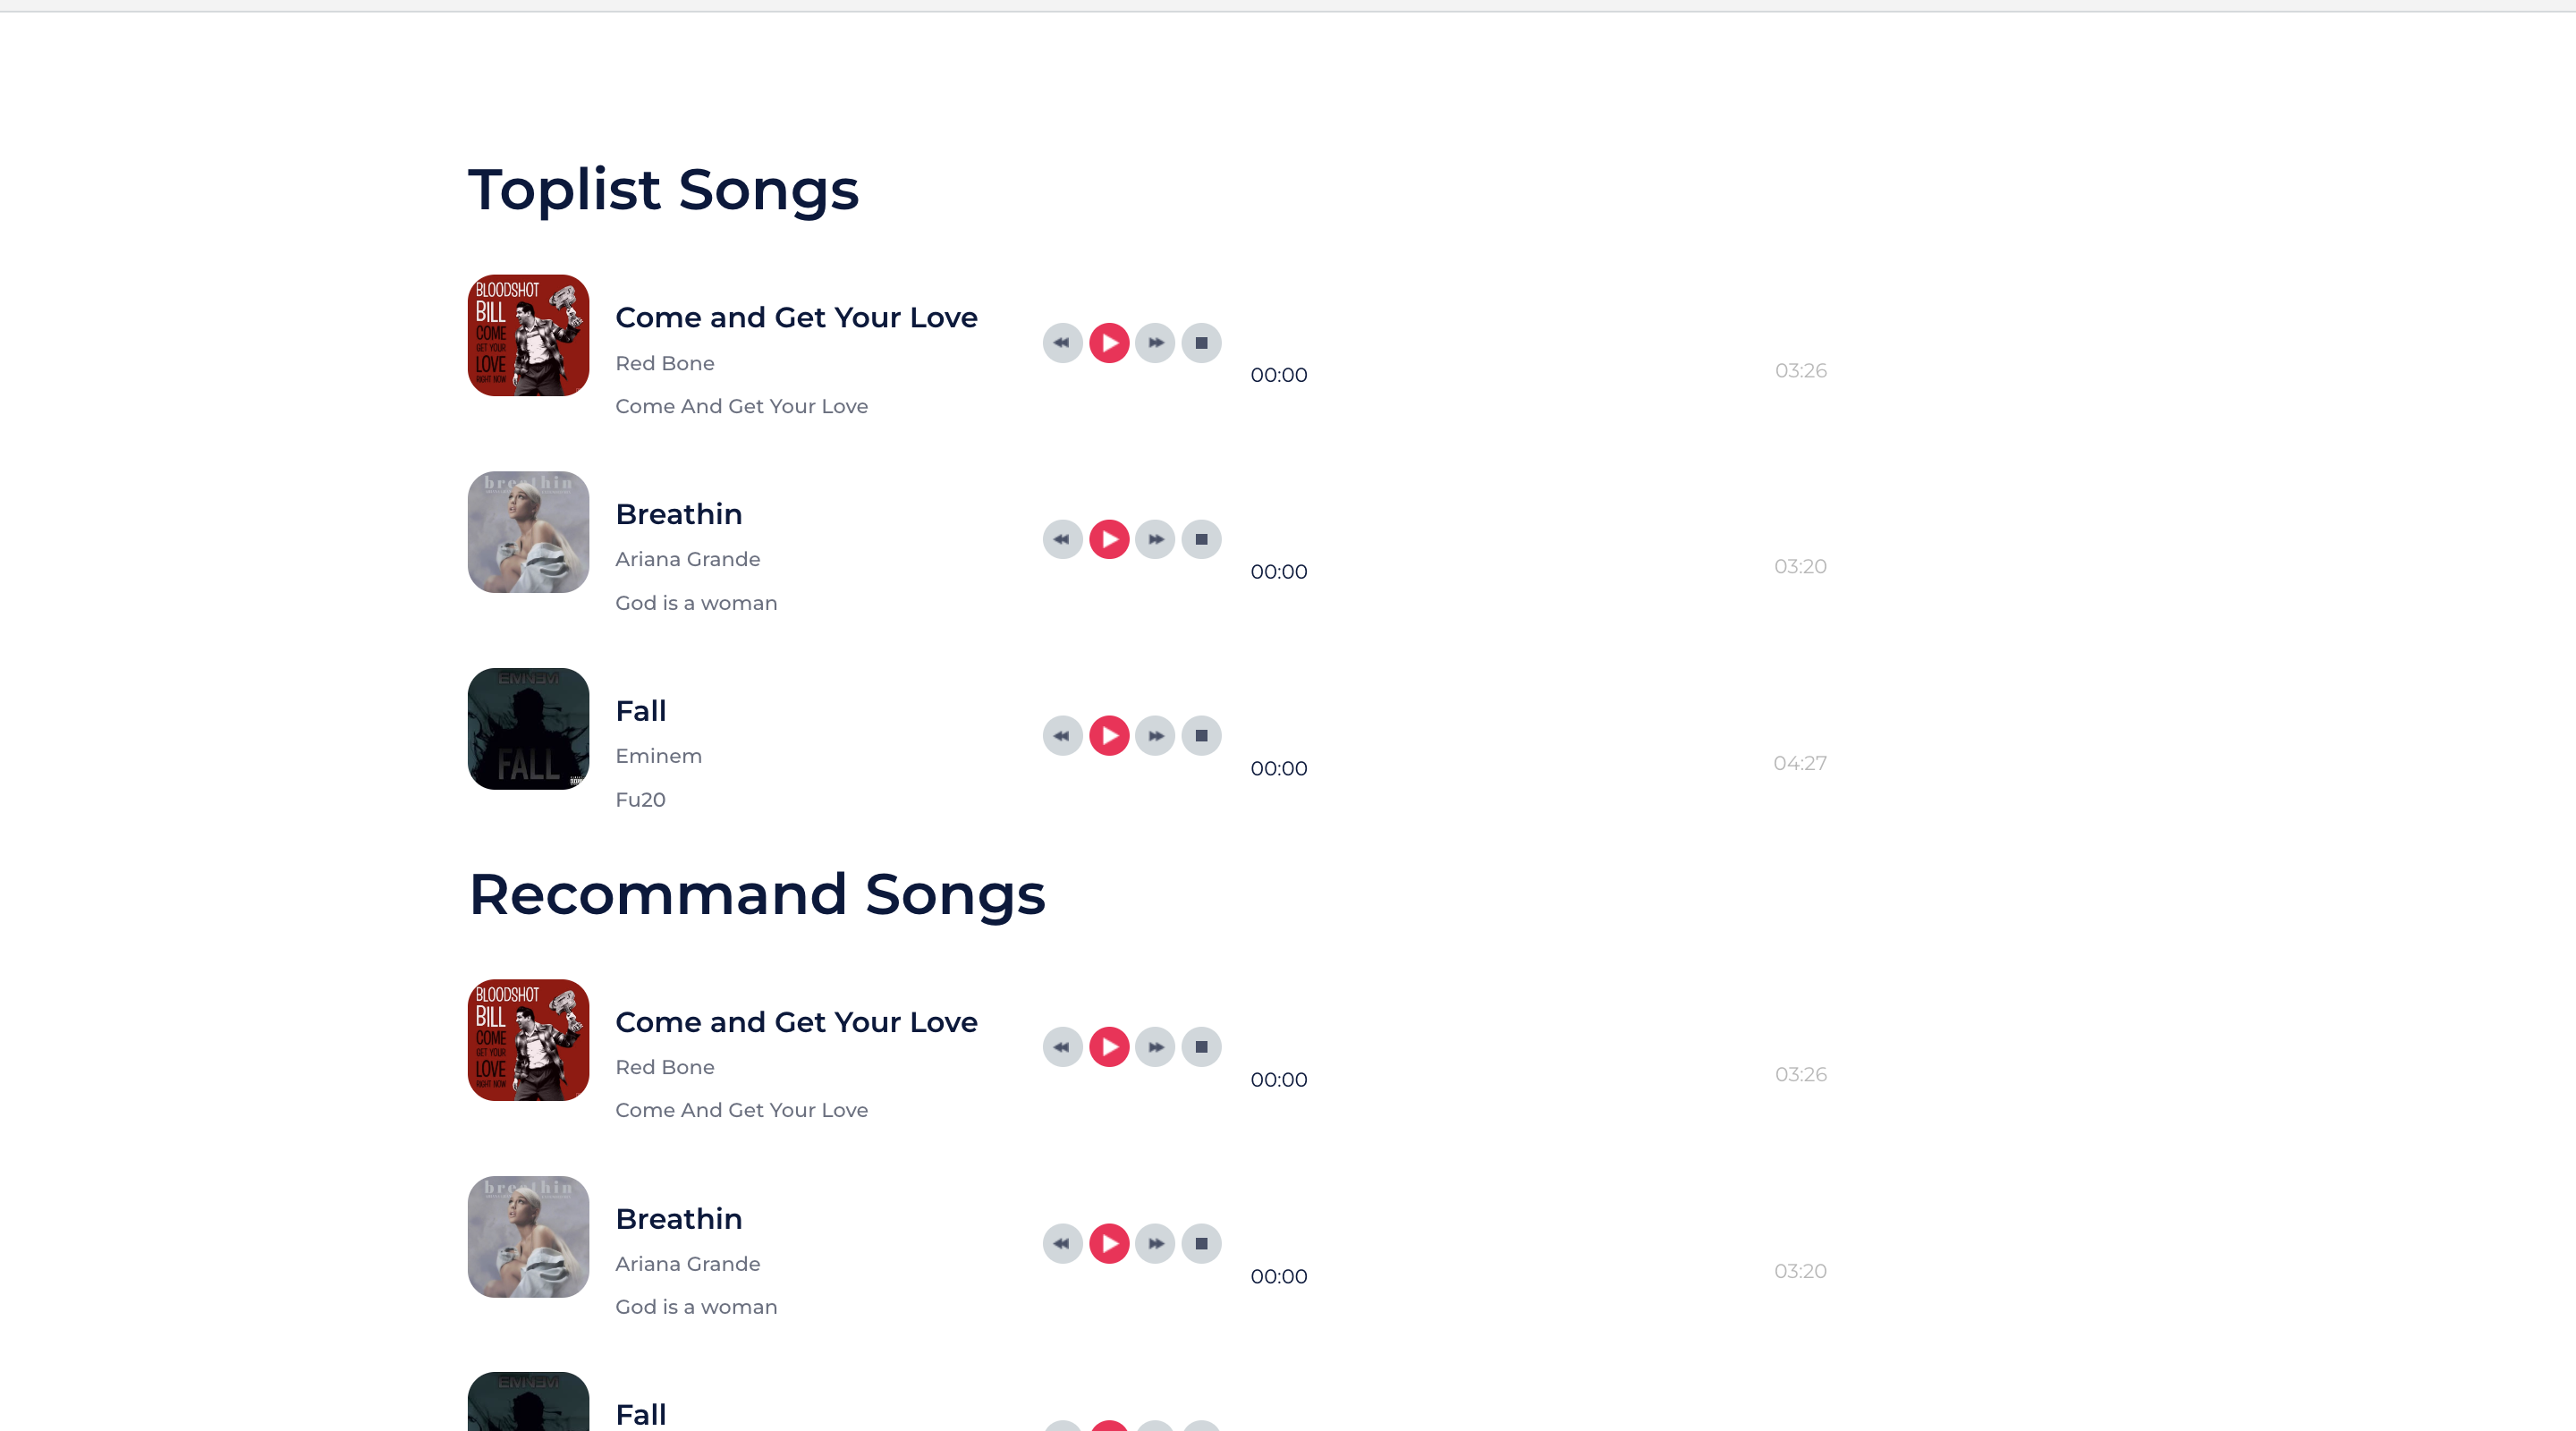2576x1431 pixels.
Task: Fast-forward Recommand Songs' Breathin track
Action: [x=1155, y=1244]
